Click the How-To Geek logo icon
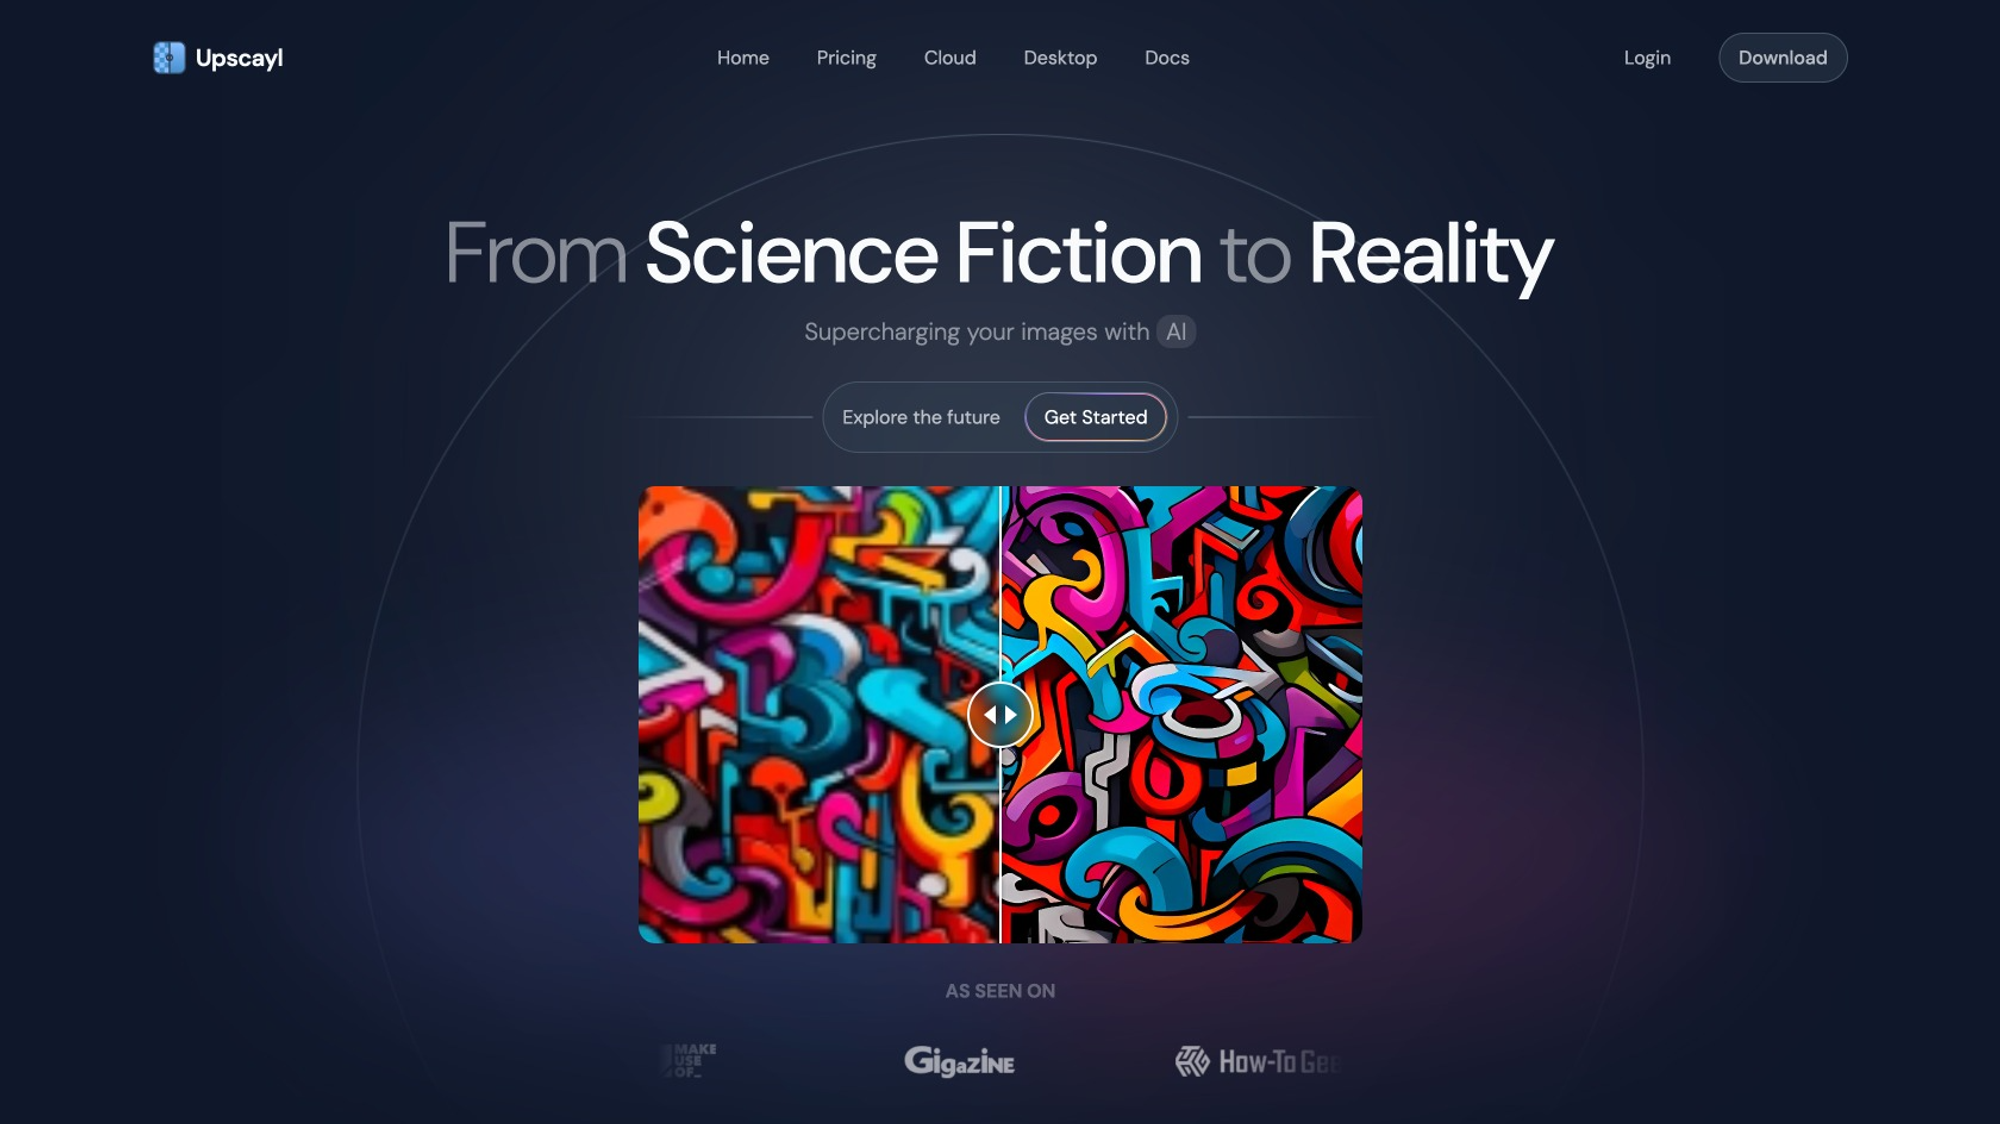The image size is (2000, 1124). [1188, 1059]
